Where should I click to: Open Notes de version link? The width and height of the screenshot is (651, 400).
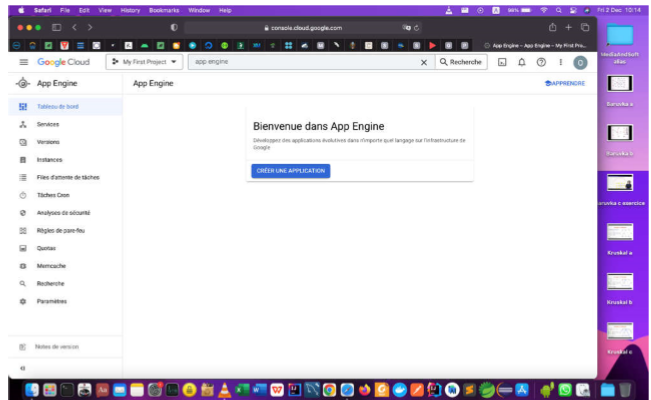coord(57,347)
